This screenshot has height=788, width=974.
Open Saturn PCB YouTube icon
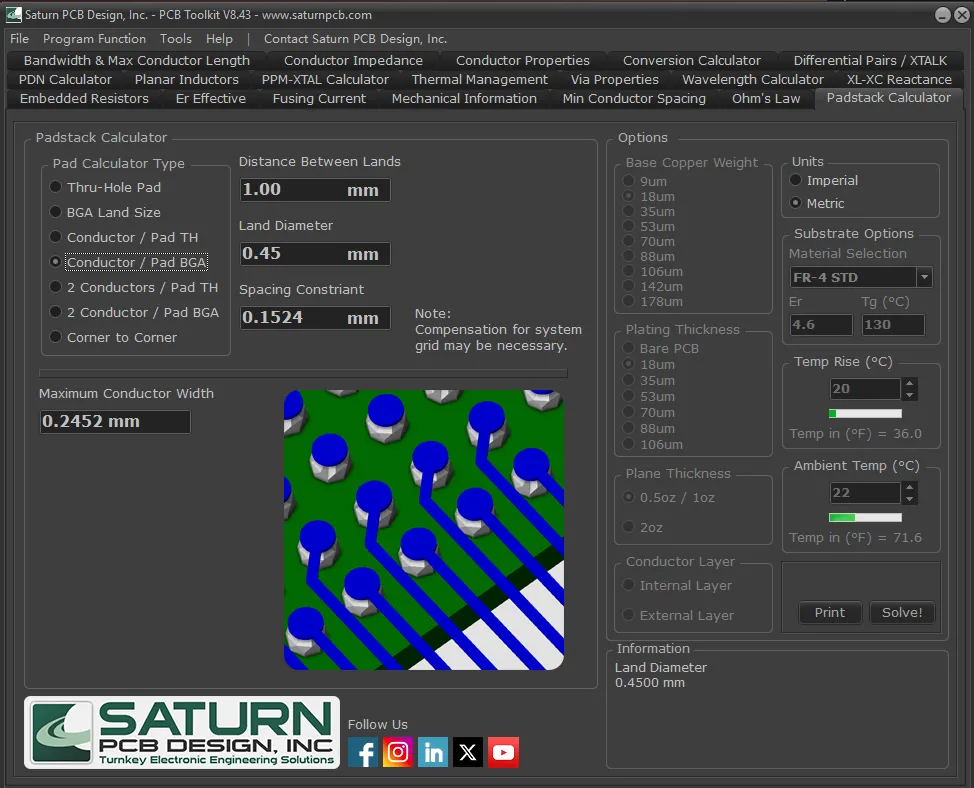(x=503, y=753)
